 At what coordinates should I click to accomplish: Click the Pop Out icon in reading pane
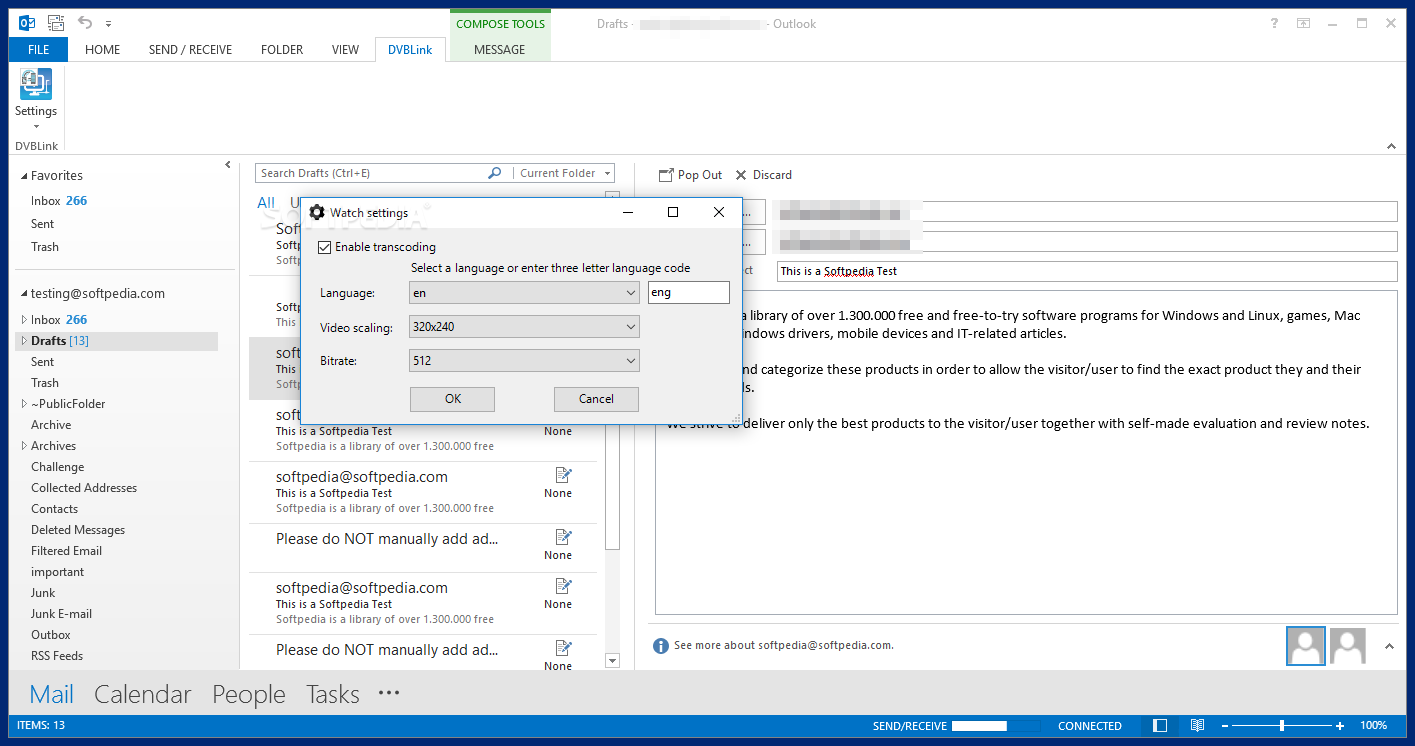666,175
